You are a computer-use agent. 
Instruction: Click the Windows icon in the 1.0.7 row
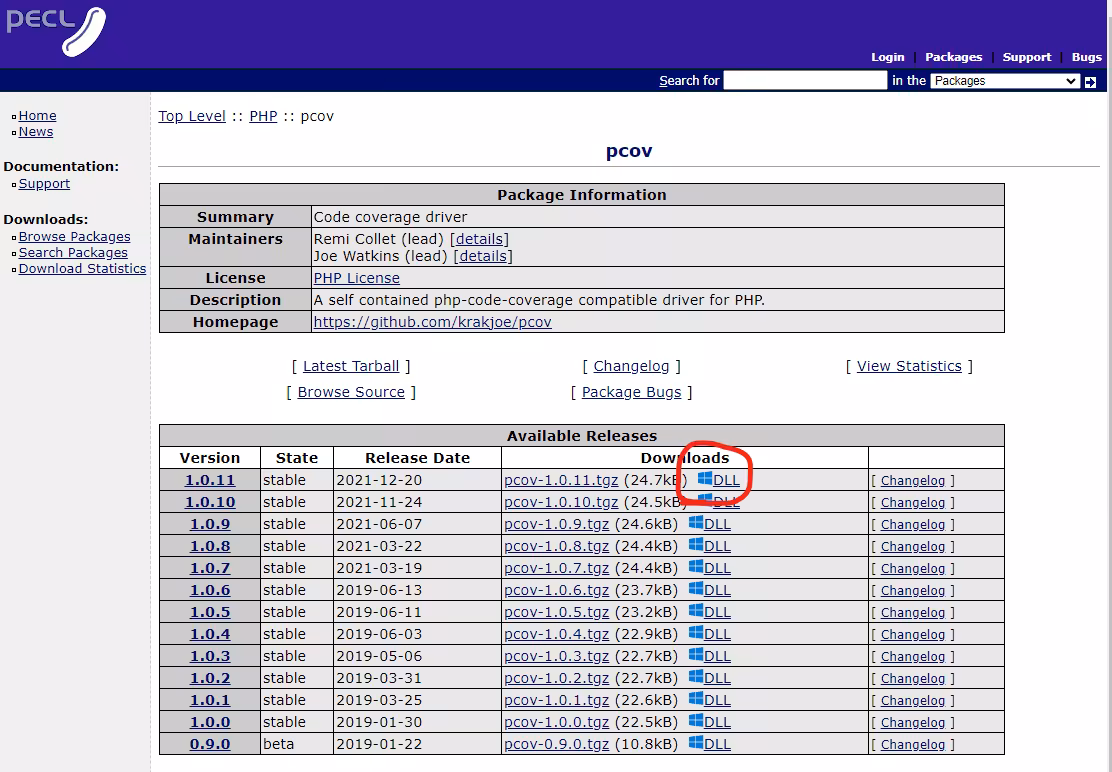[x=696, y=567]
